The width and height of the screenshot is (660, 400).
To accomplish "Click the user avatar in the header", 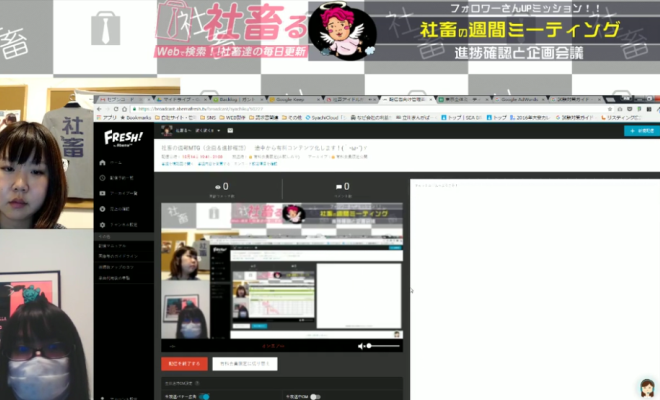I will click(166, 130).
